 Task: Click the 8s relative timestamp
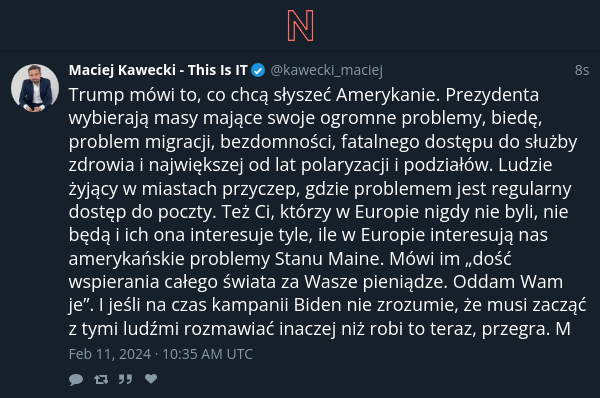click(x=582, y=70)
